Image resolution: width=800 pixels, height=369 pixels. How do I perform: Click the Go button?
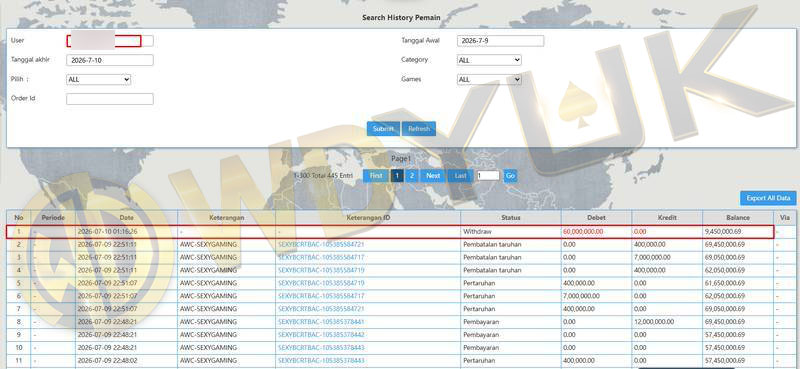click(x=510, y=176)
